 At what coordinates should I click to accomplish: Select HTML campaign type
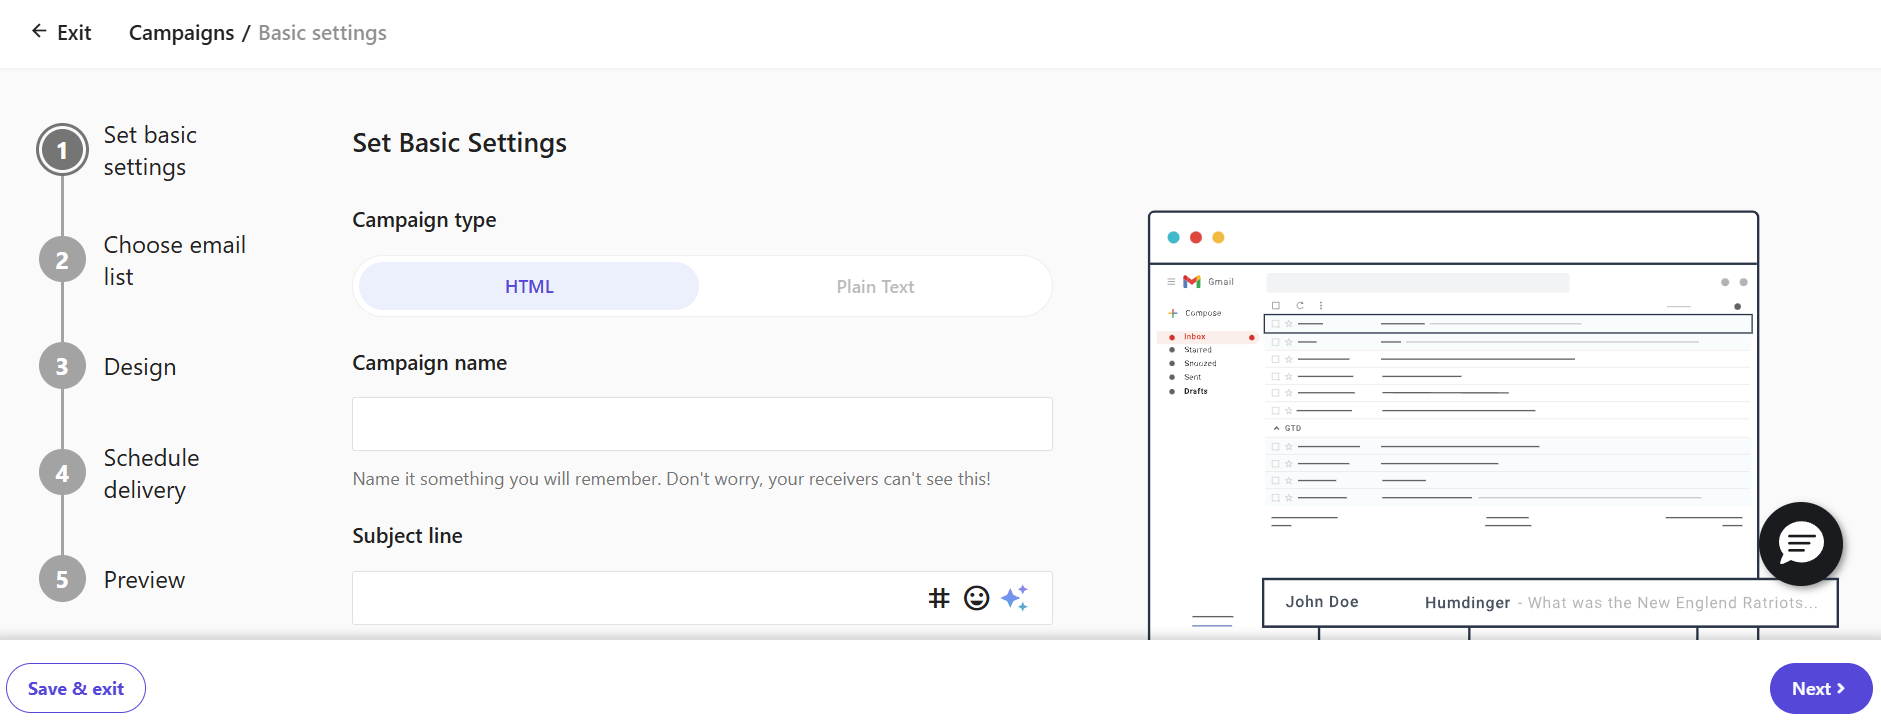point(529,287)
